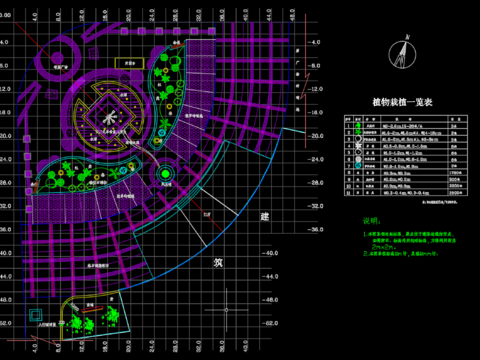Select the yellow rectangle near the top plaza
Image resolution: width=480 pixels, height=360 pixels.
tap(130, 63)
